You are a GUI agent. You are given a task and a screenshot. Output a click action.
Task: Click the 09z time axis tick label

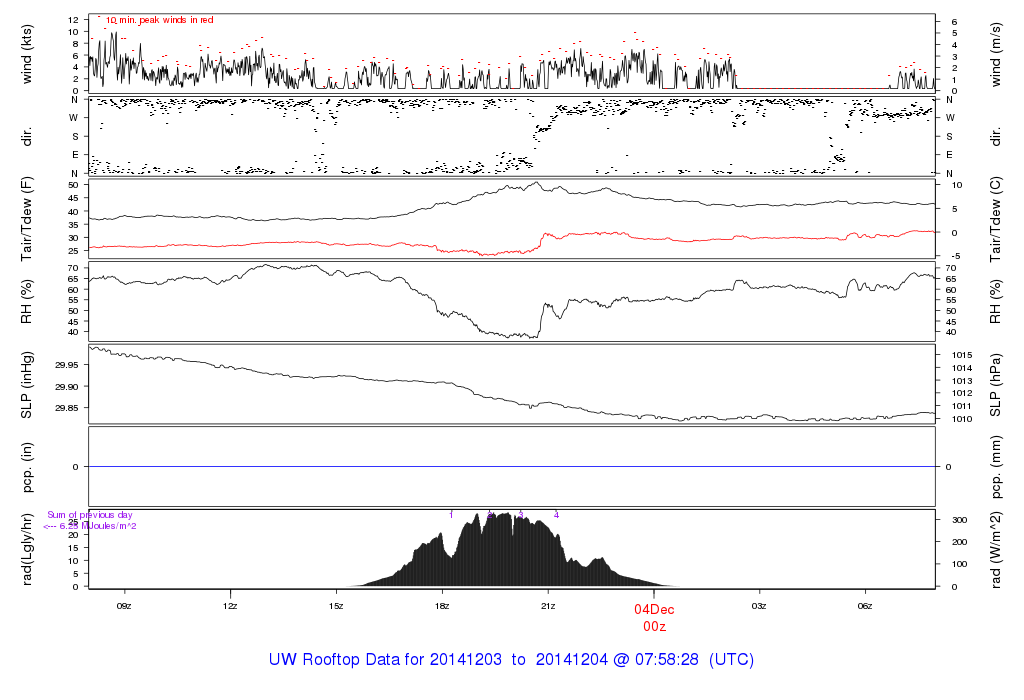pos(124,605)
